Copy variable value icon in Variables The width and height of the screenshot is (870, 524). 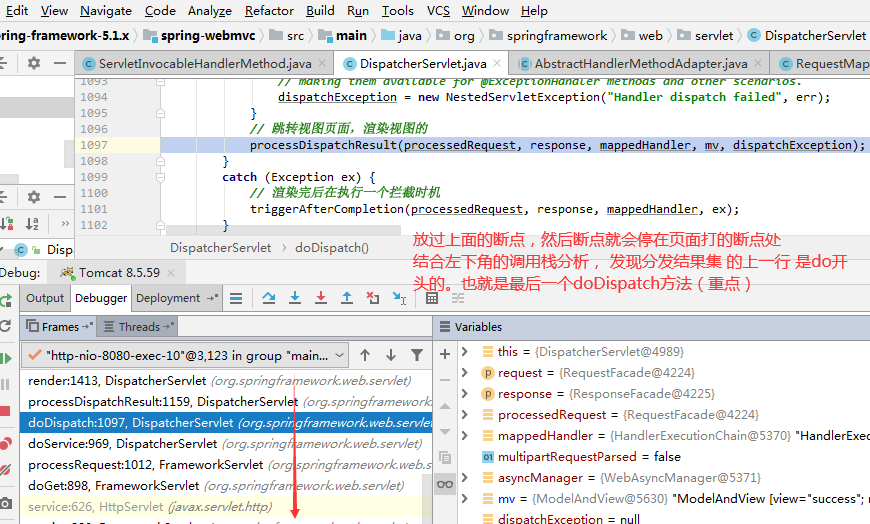point(444,457)
